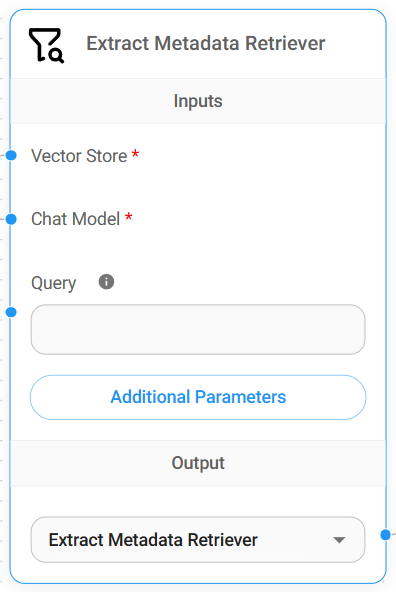Select the node title Extract Metadata Retriever

point(206,43)
